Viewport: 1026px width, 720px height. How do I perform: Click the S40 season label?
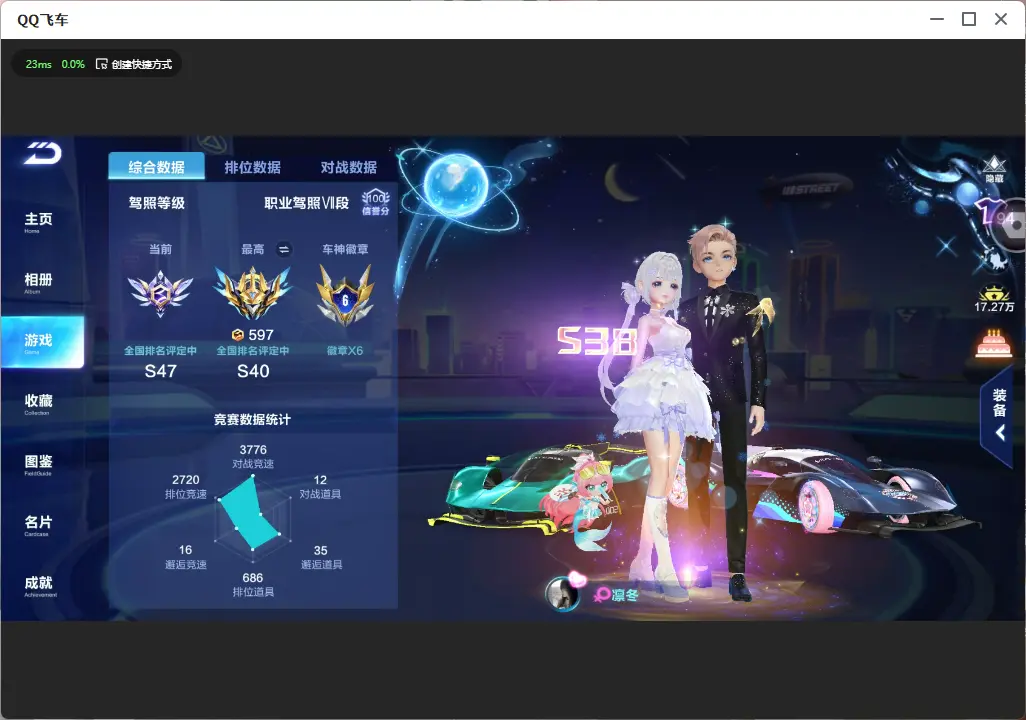(x=253, y=371)
